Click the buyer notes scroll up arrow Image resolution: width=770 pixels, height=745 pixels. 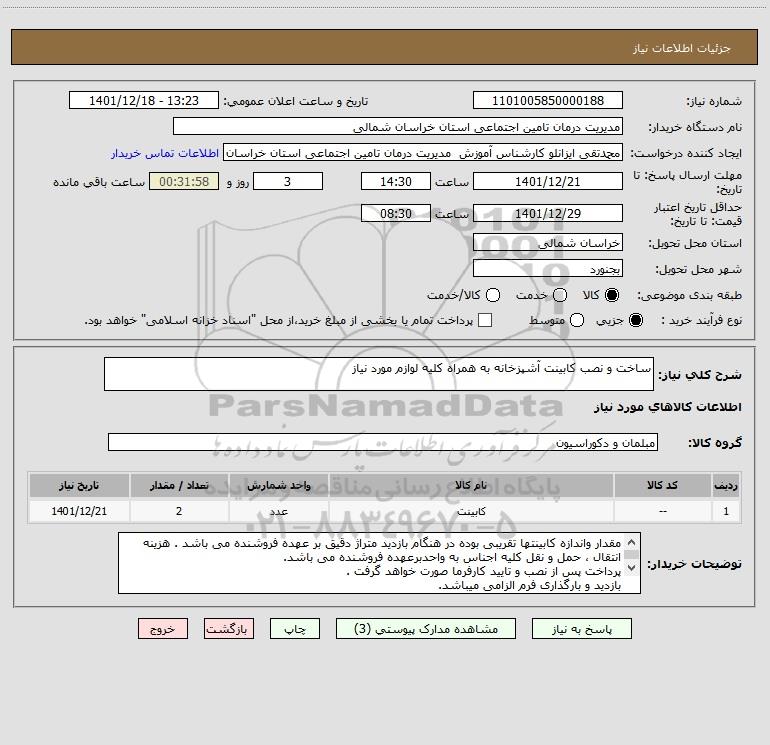click(632, 542)
